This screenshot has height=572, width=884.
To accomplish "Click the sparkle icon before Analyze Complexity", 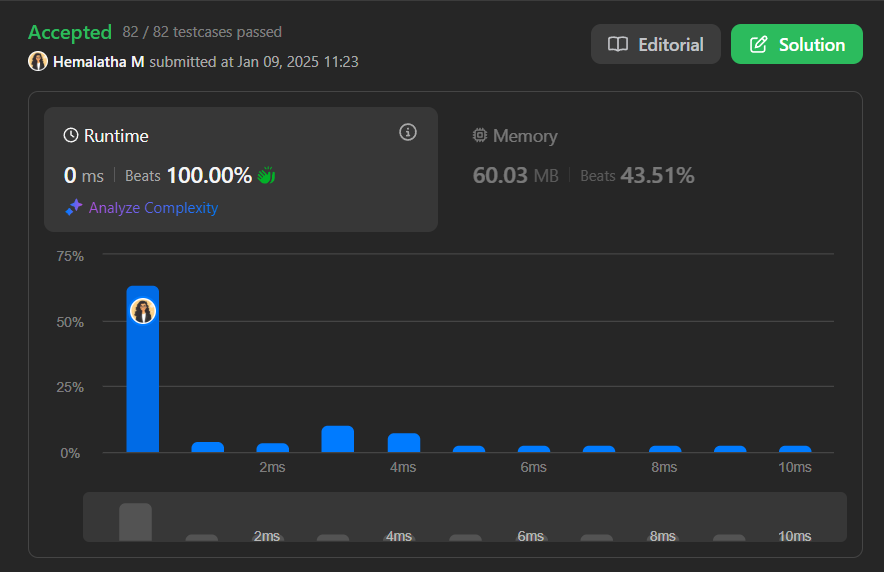I will tap(74, 208).
